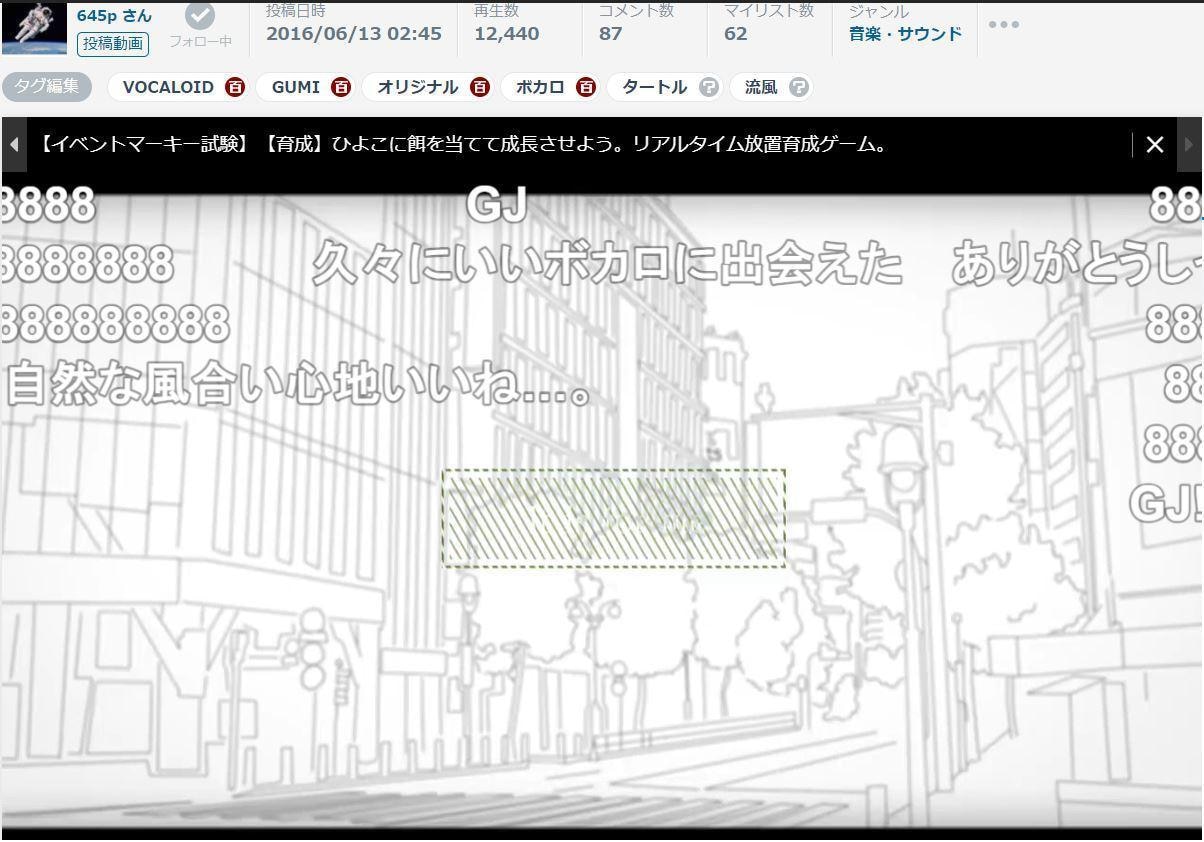Select the ボカロ tag
The image size is (1204, 842).
coord(540,87)
